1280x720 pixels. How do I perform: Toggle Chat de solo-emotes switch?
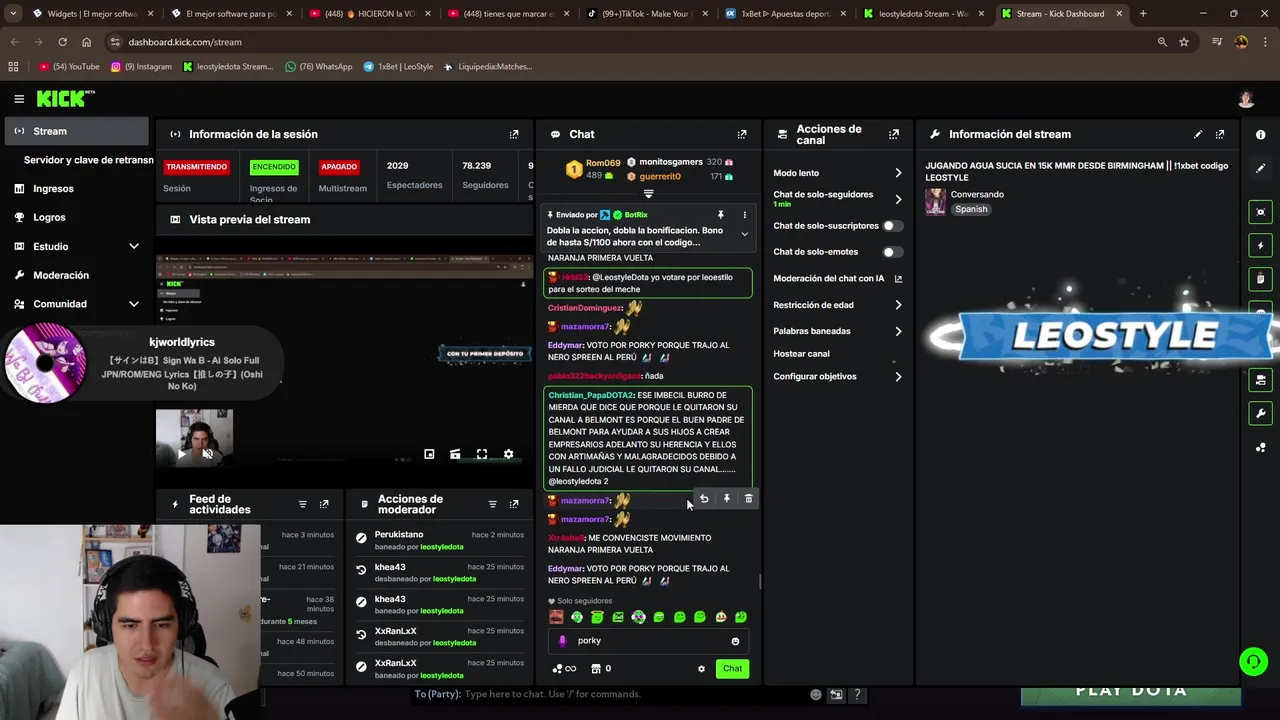(892, 252)
